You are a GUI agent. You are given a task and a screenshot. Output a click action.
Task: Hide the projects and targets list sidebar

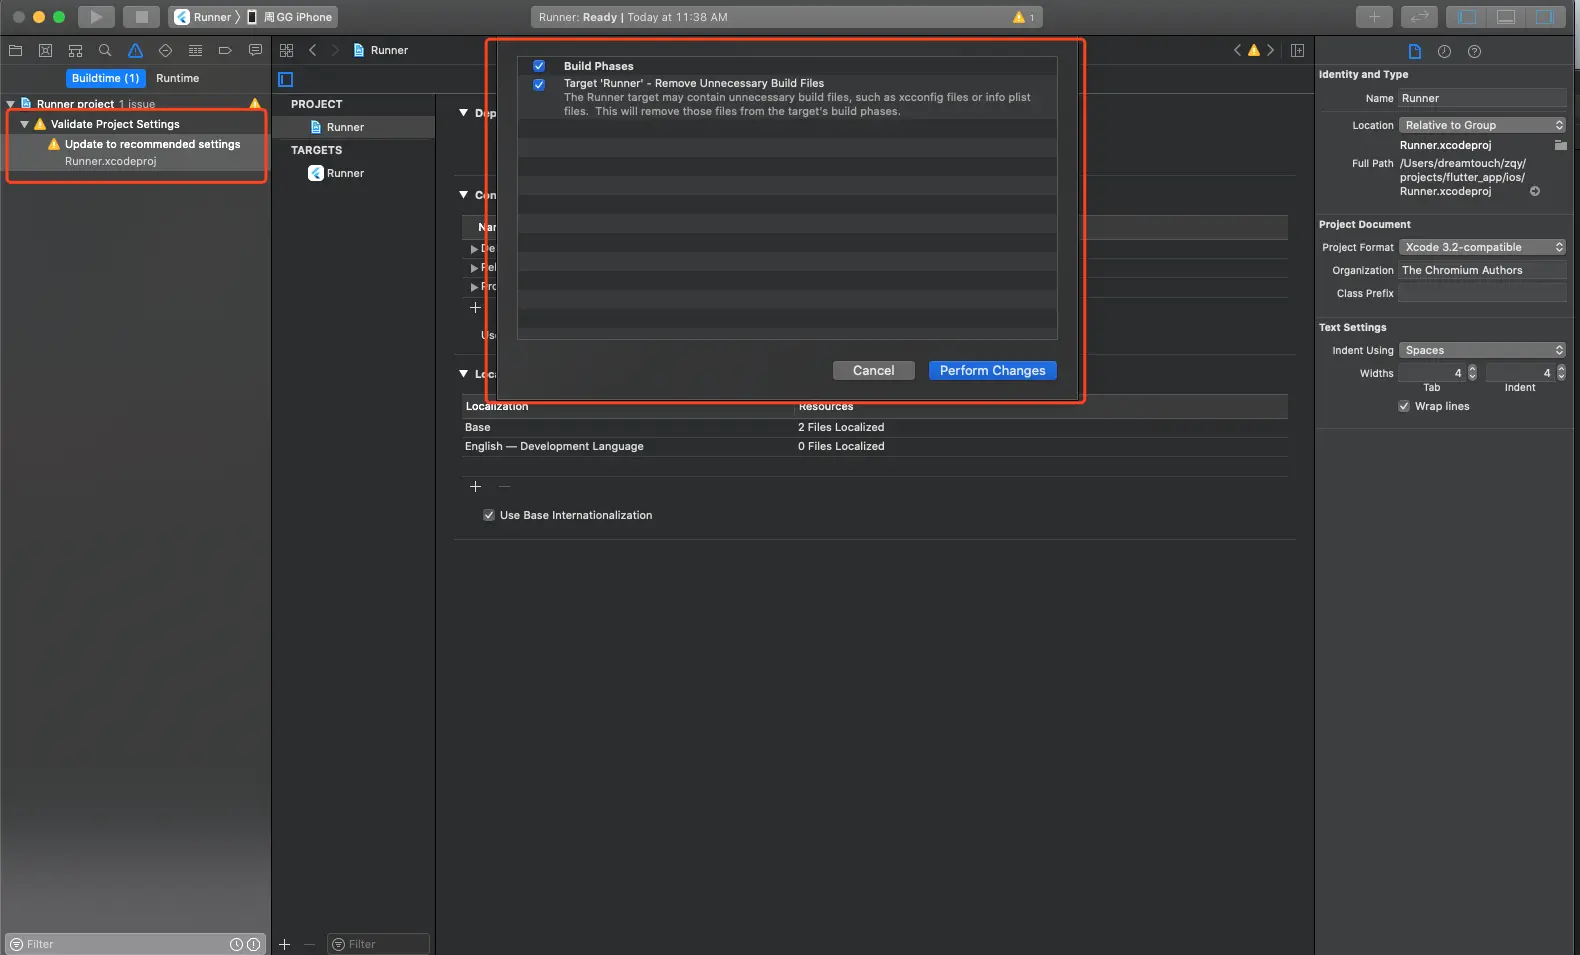click(x=286, y=79)
